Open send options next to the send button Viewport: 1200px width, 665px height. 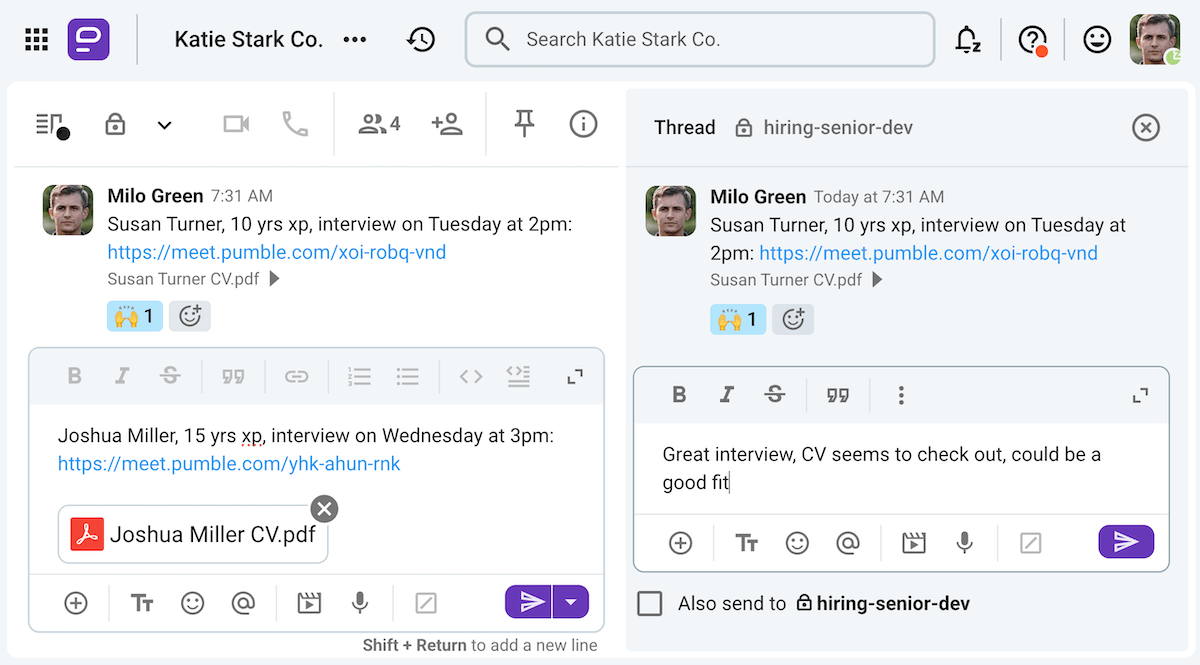pos(572,601)
